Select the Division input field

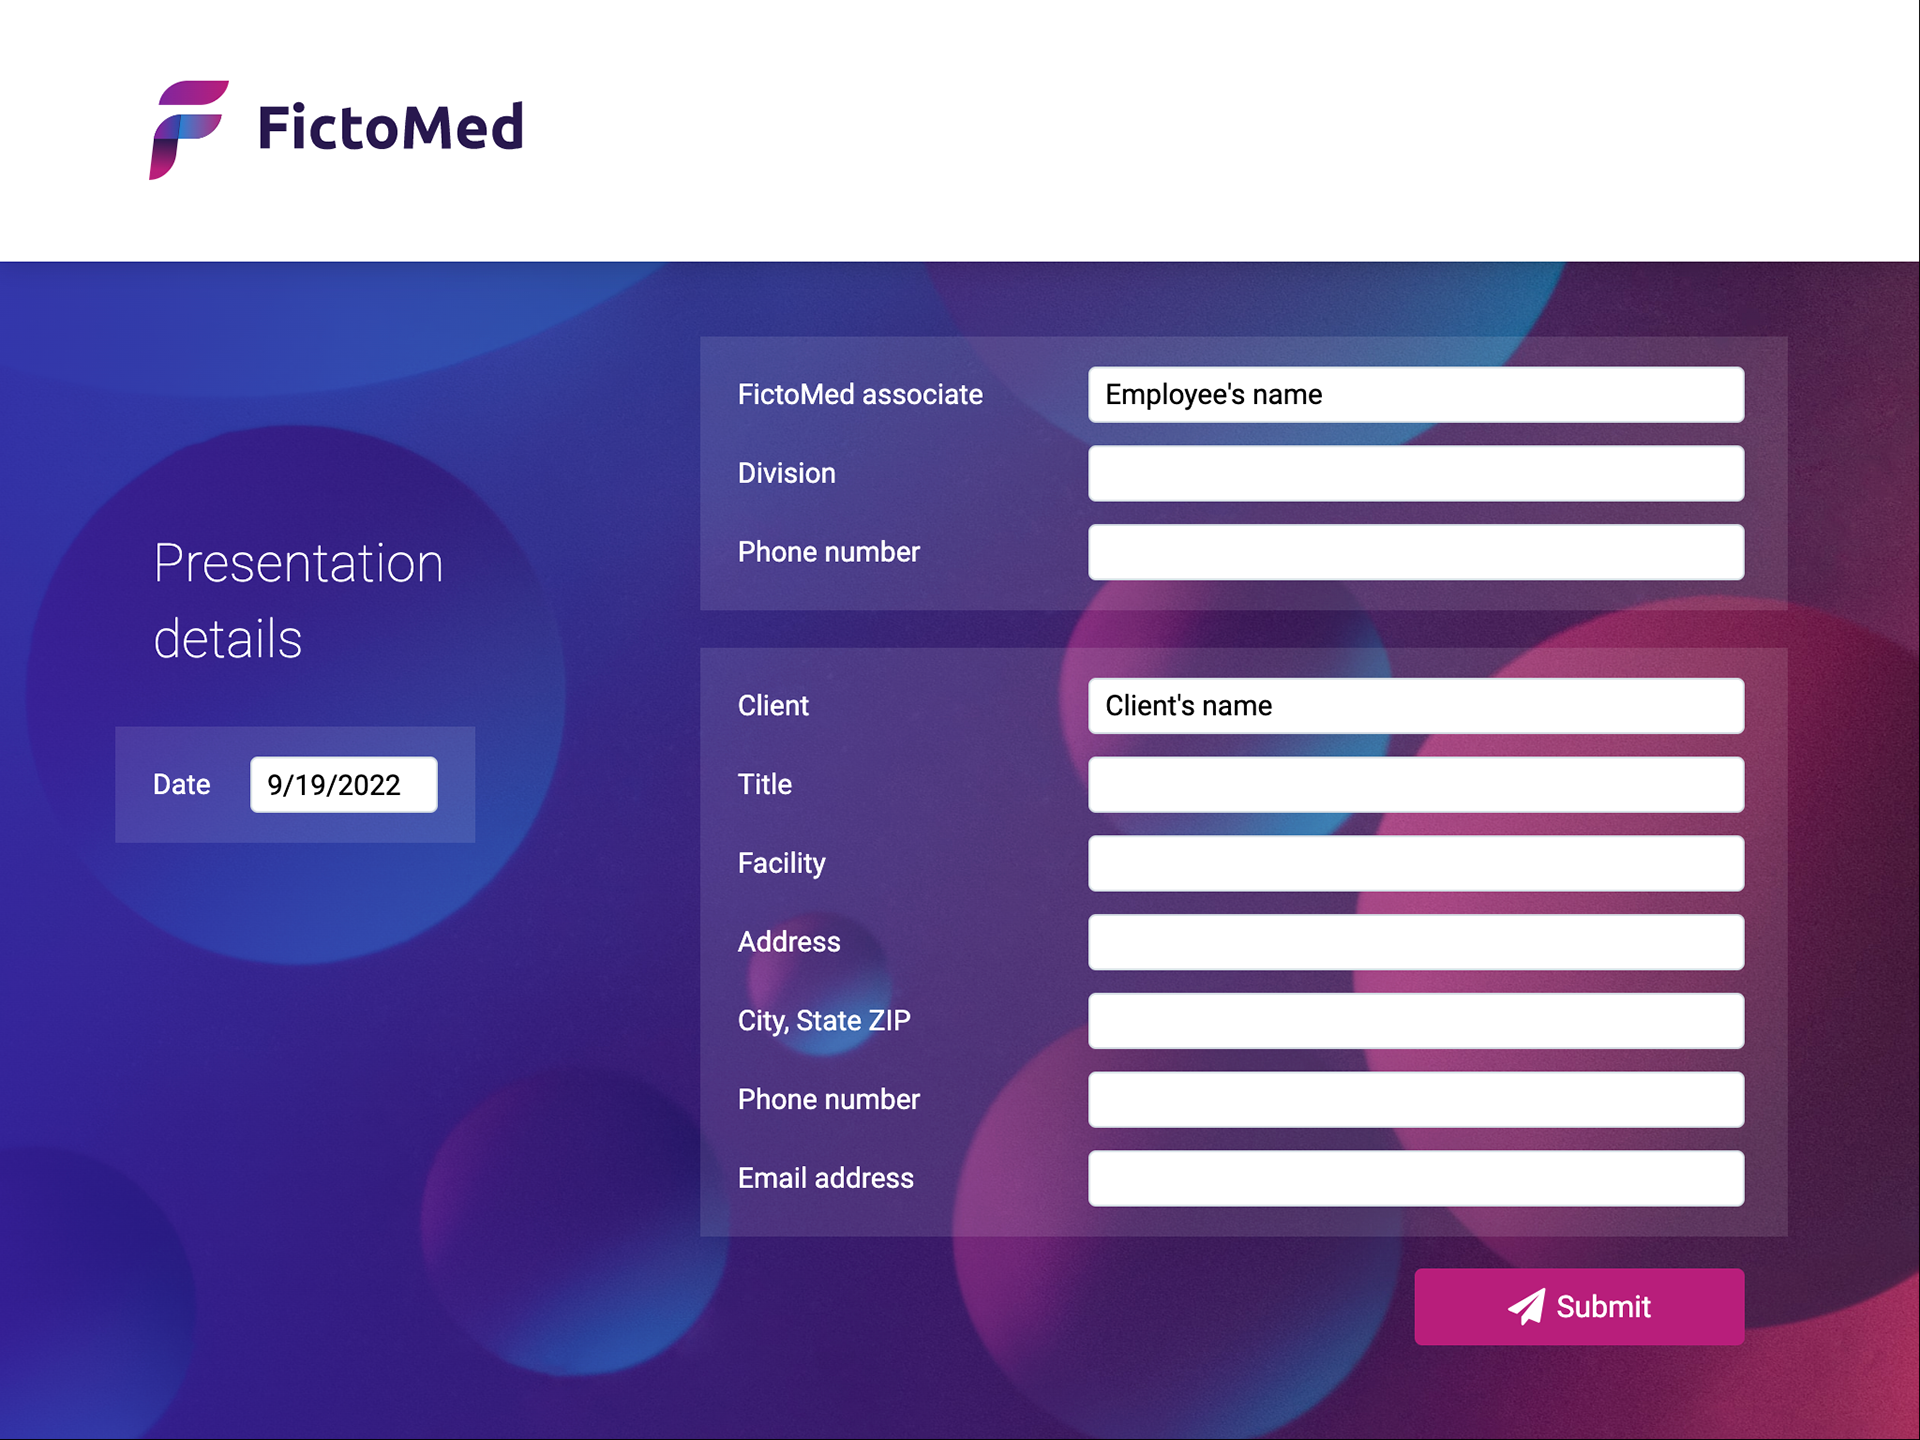coord(1416,473)
